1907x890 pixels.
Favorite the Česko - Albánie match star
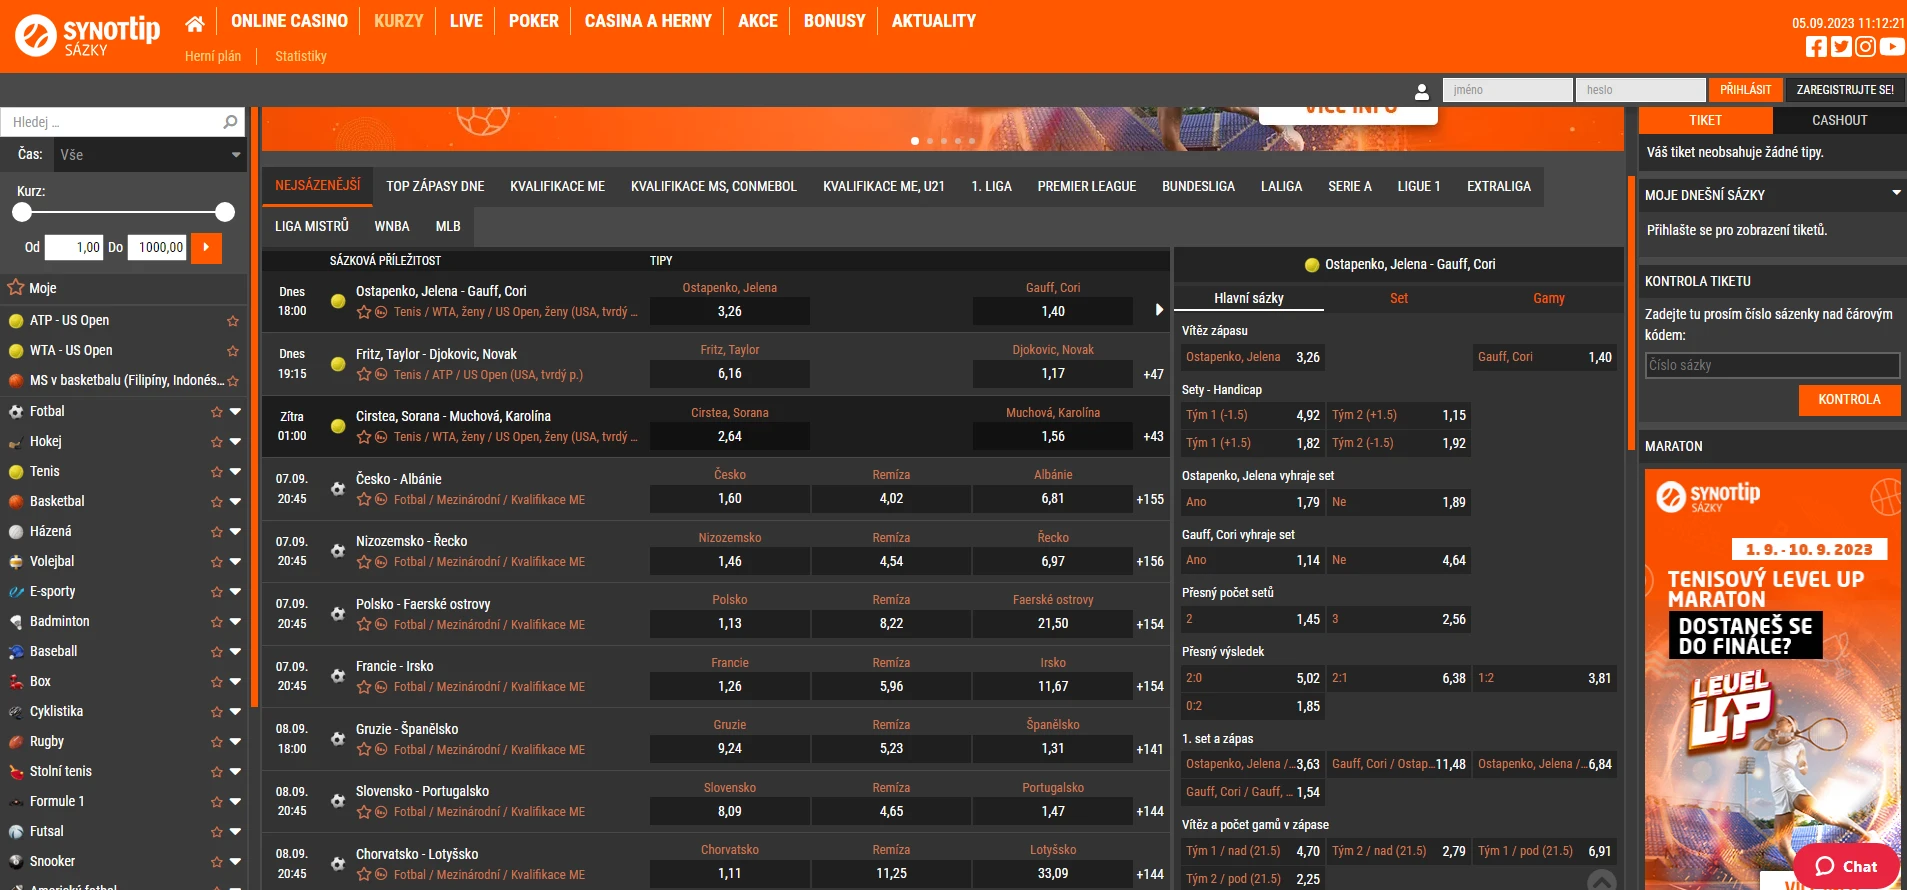(x=364, y=499)
